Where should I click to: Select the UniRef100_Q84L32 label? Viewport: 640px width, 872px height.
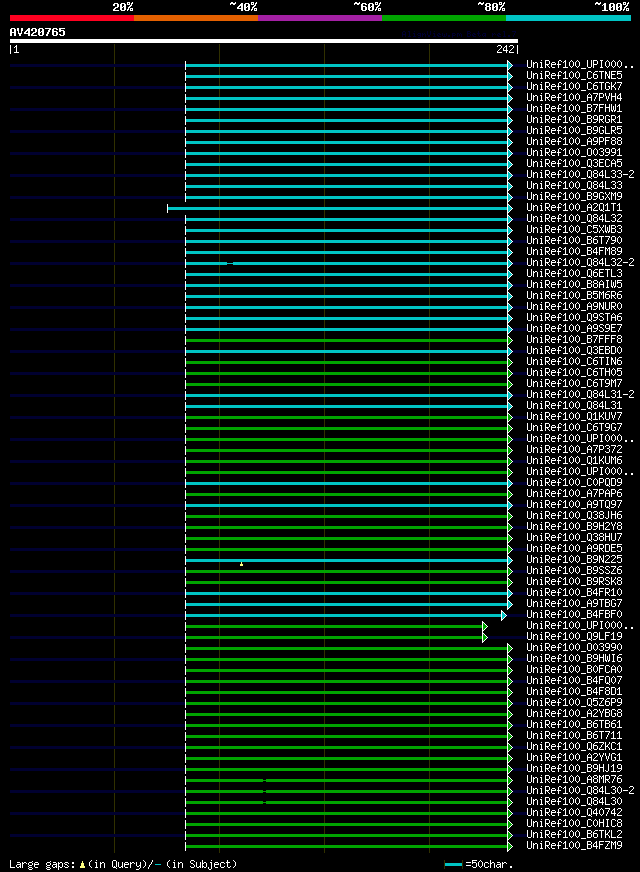[x=574, y=219]
